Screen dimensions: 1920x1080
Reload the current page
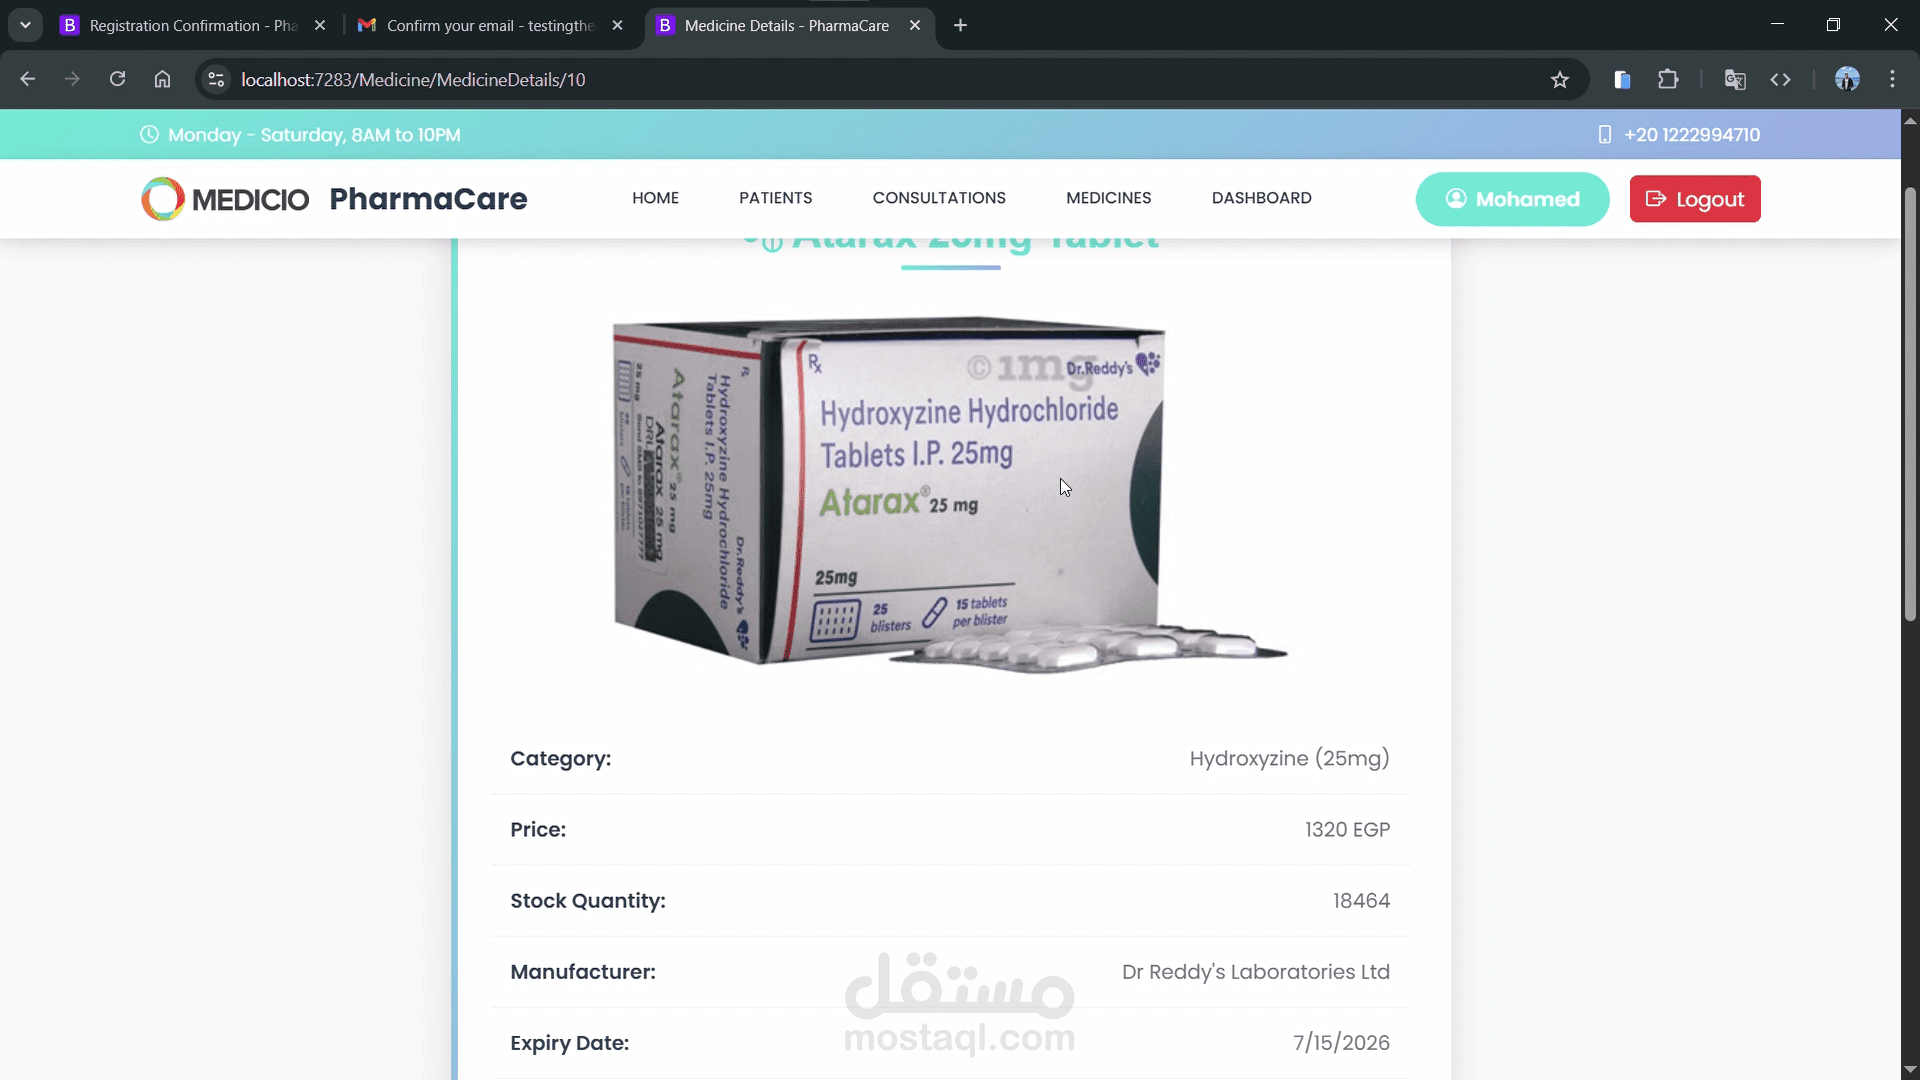(x=117, y=79)
